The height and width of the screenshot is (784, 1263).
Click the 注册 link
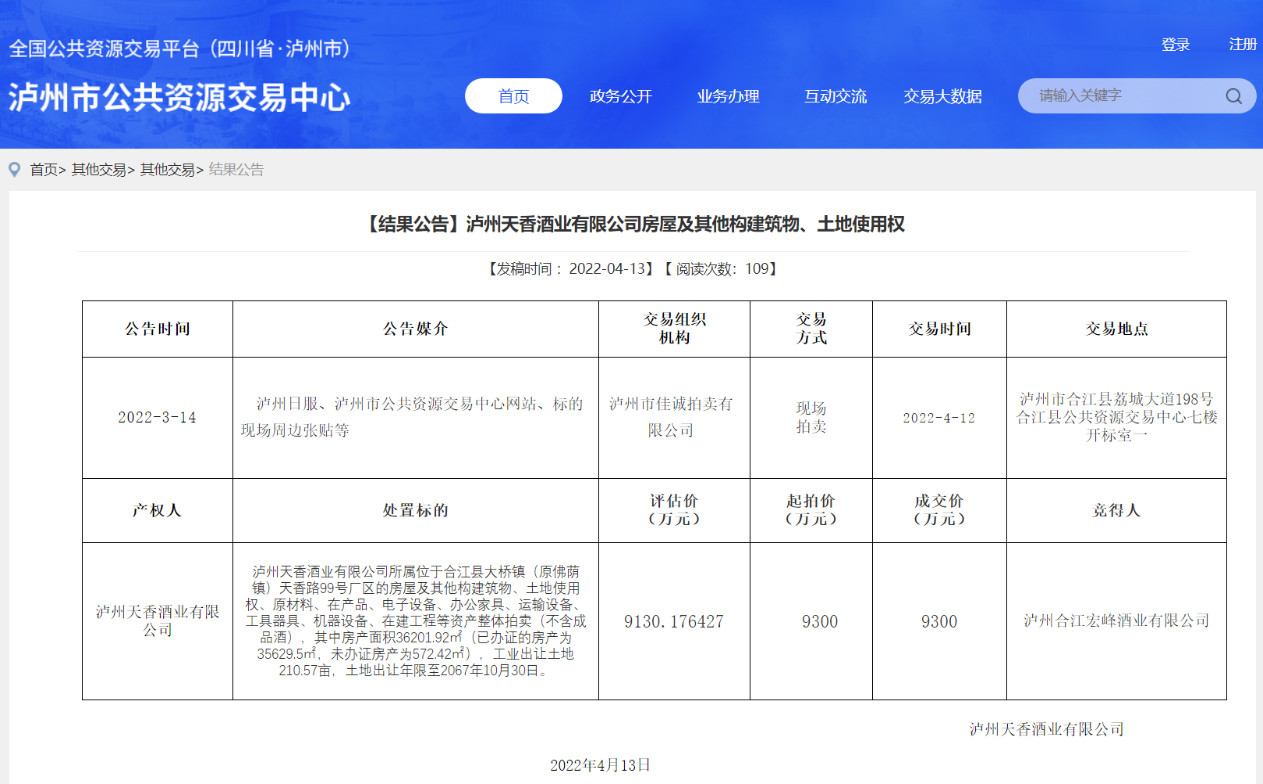click(1243, 45)
